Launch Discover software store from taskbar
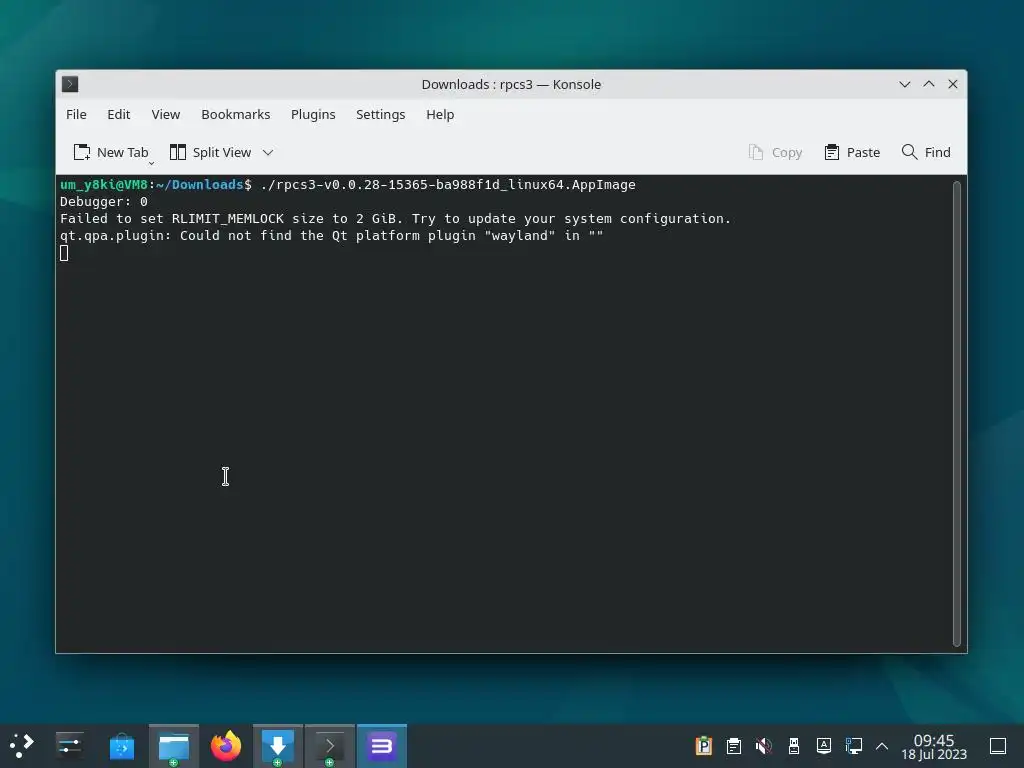The height and width of the screenshot is (768, 1024). point(121,746)
